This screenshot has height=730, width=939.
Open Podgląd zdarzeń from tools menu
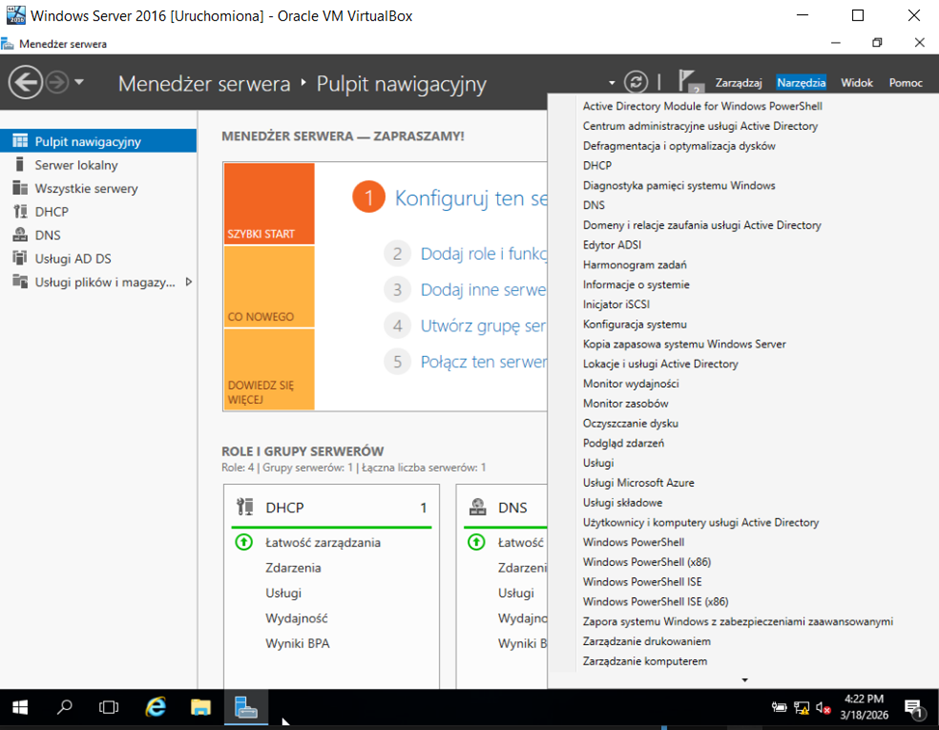(x=623, y=443)
